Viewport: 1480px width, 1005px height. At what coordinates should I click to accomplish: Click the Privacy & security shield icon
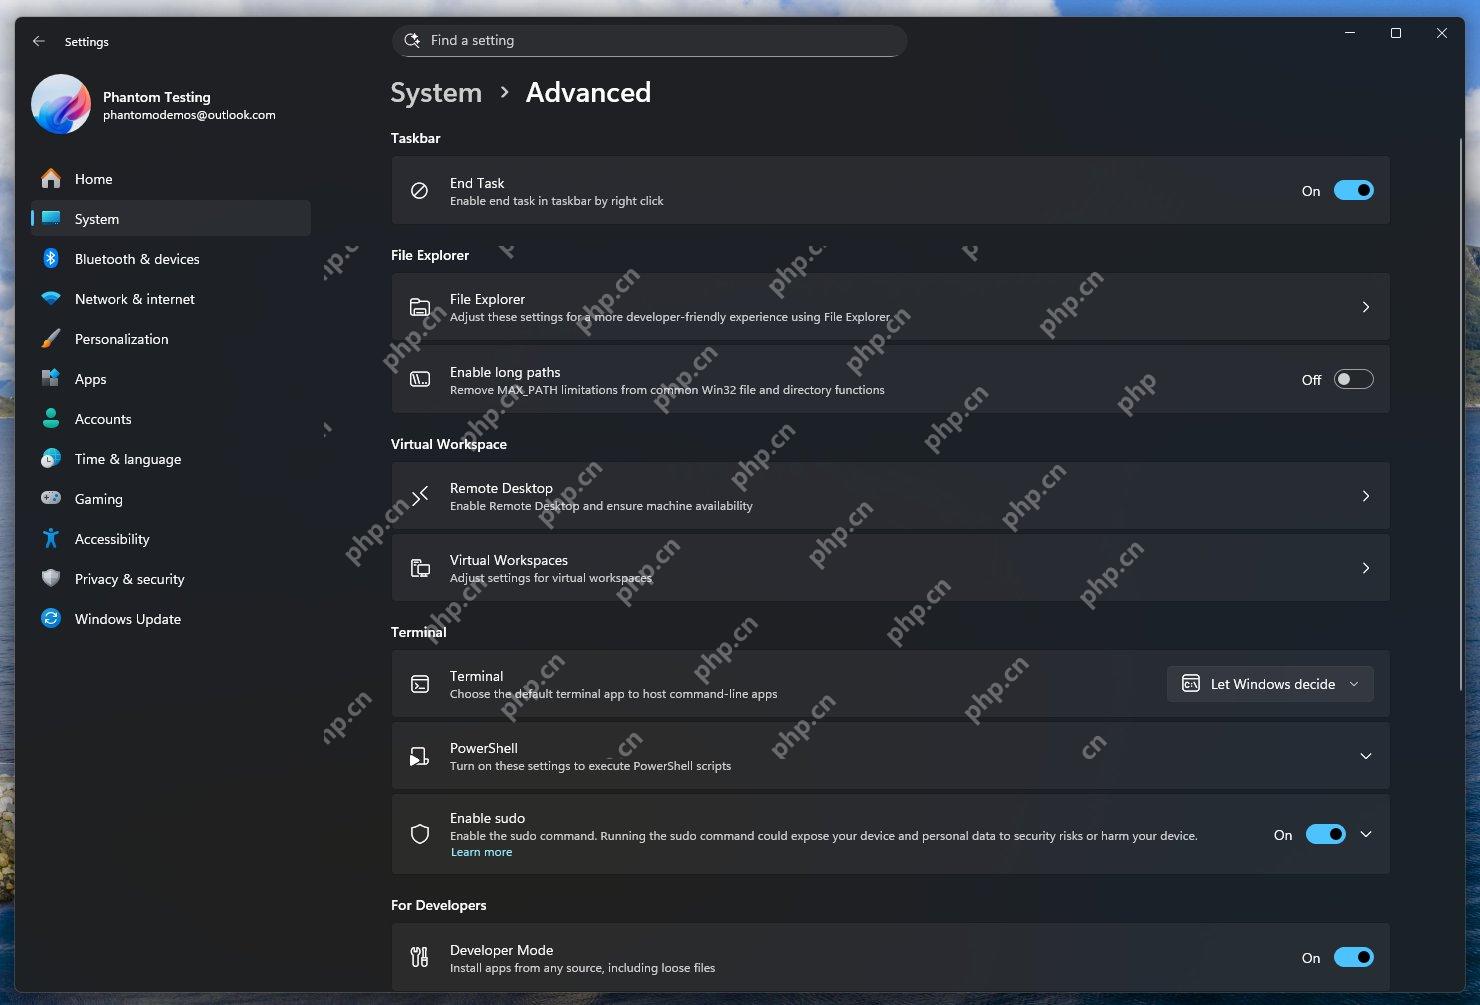coord(51,579)
